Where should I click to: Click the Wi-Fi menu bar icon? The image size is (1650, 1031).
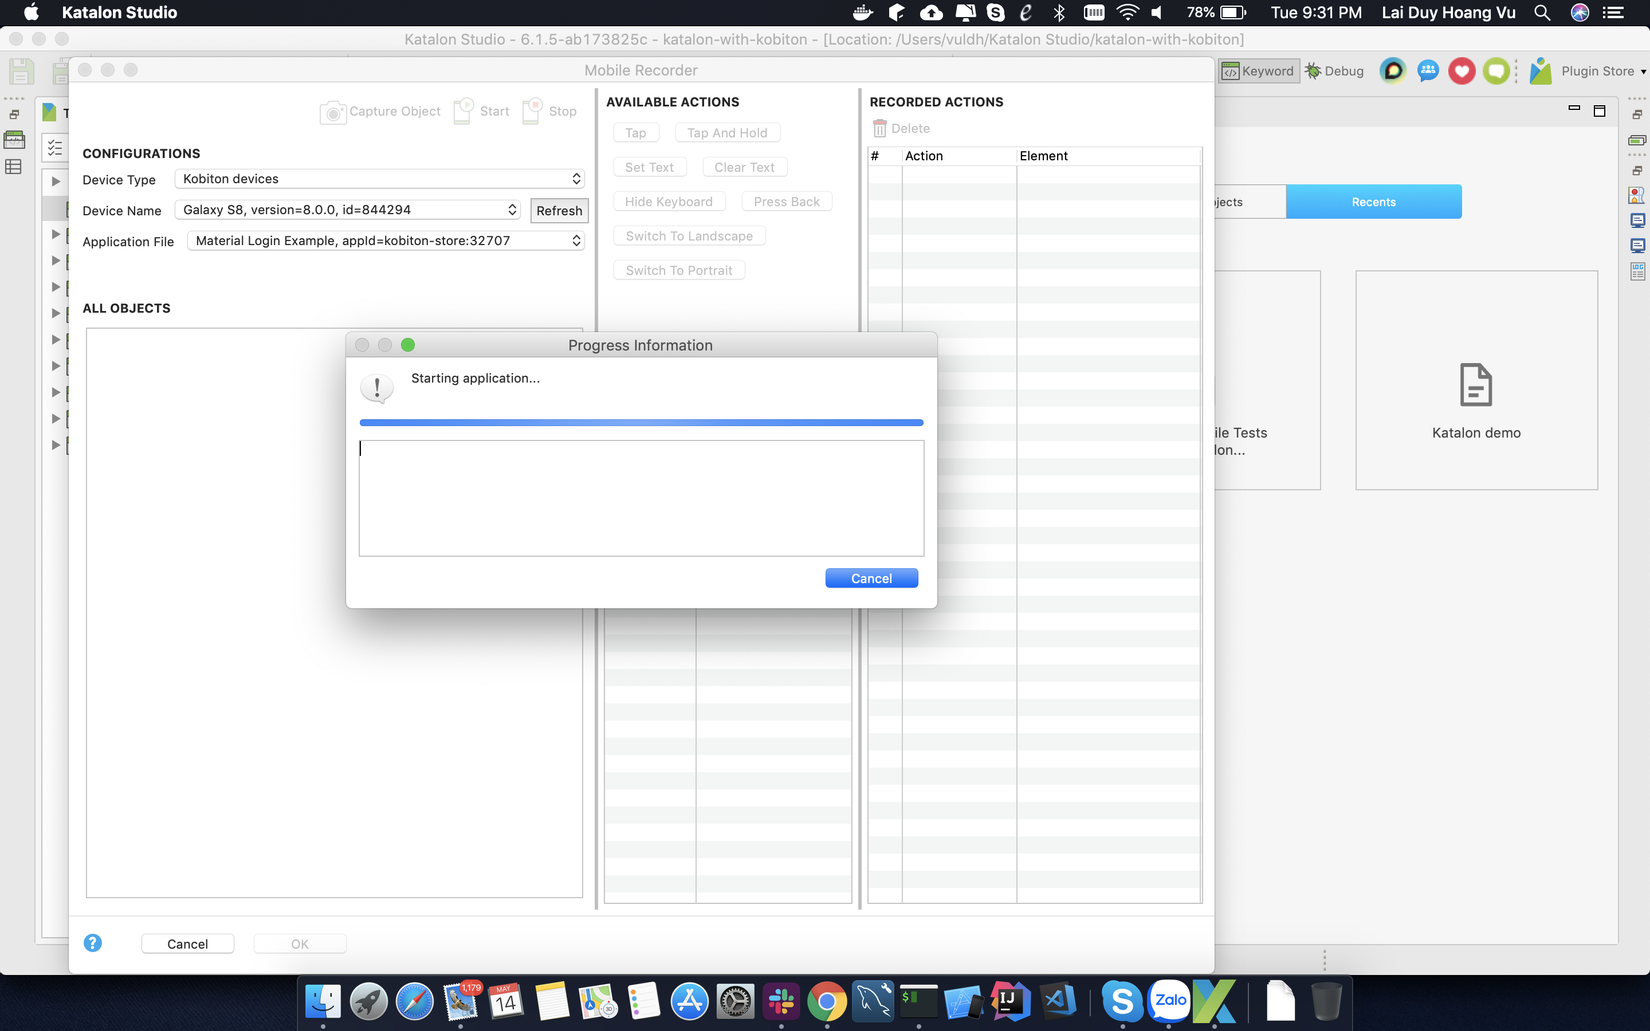pyautogui.click(x=1127, y=12)
